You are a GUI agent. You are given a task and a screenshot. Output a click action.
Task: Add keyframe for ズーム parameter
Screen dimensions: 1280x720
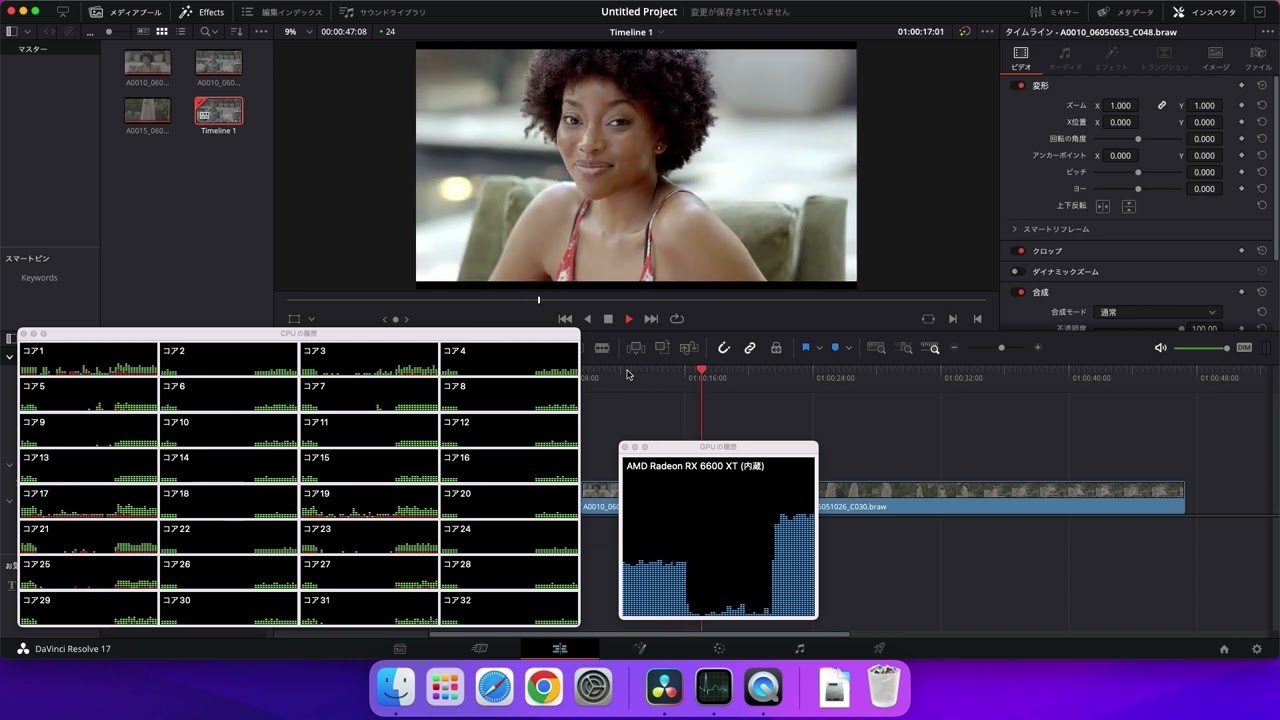click(1242, 105)
